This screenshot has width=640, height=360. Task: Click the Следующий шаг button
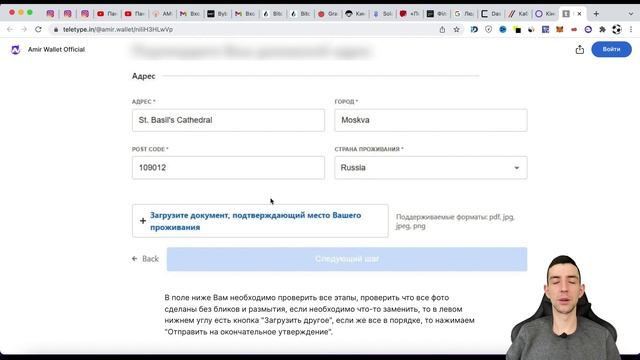pos(347,259)
